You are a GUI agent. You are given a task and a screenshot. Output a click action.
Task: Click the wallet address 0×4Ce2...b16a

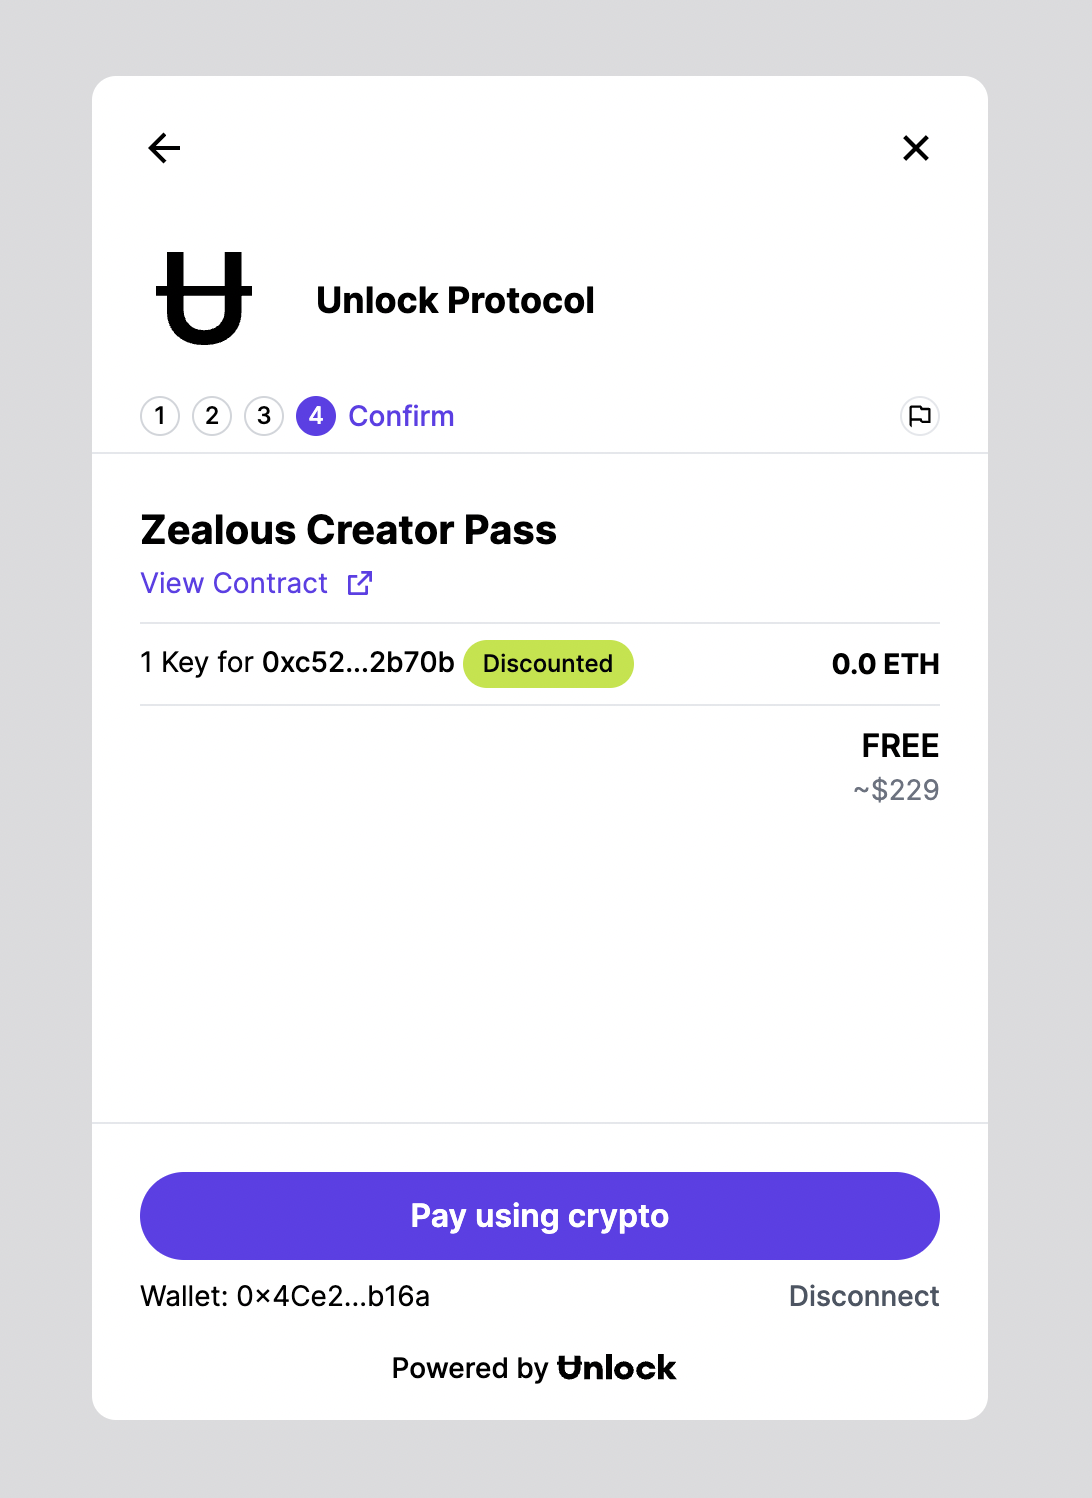click(x=333, y=1296)
